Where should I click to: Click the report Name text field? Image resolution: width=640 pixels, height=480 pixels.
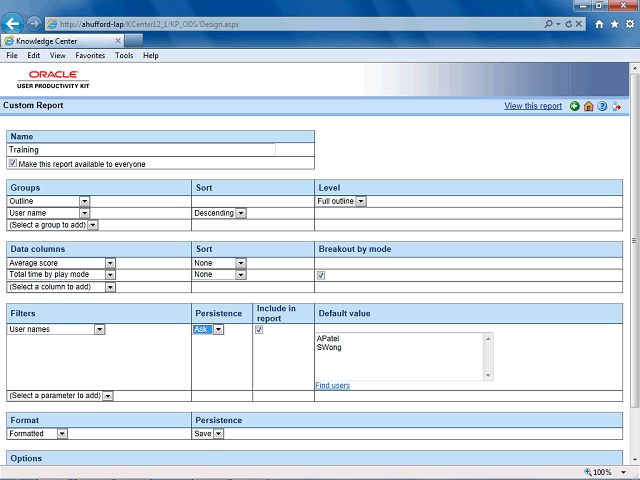[141, 150]
